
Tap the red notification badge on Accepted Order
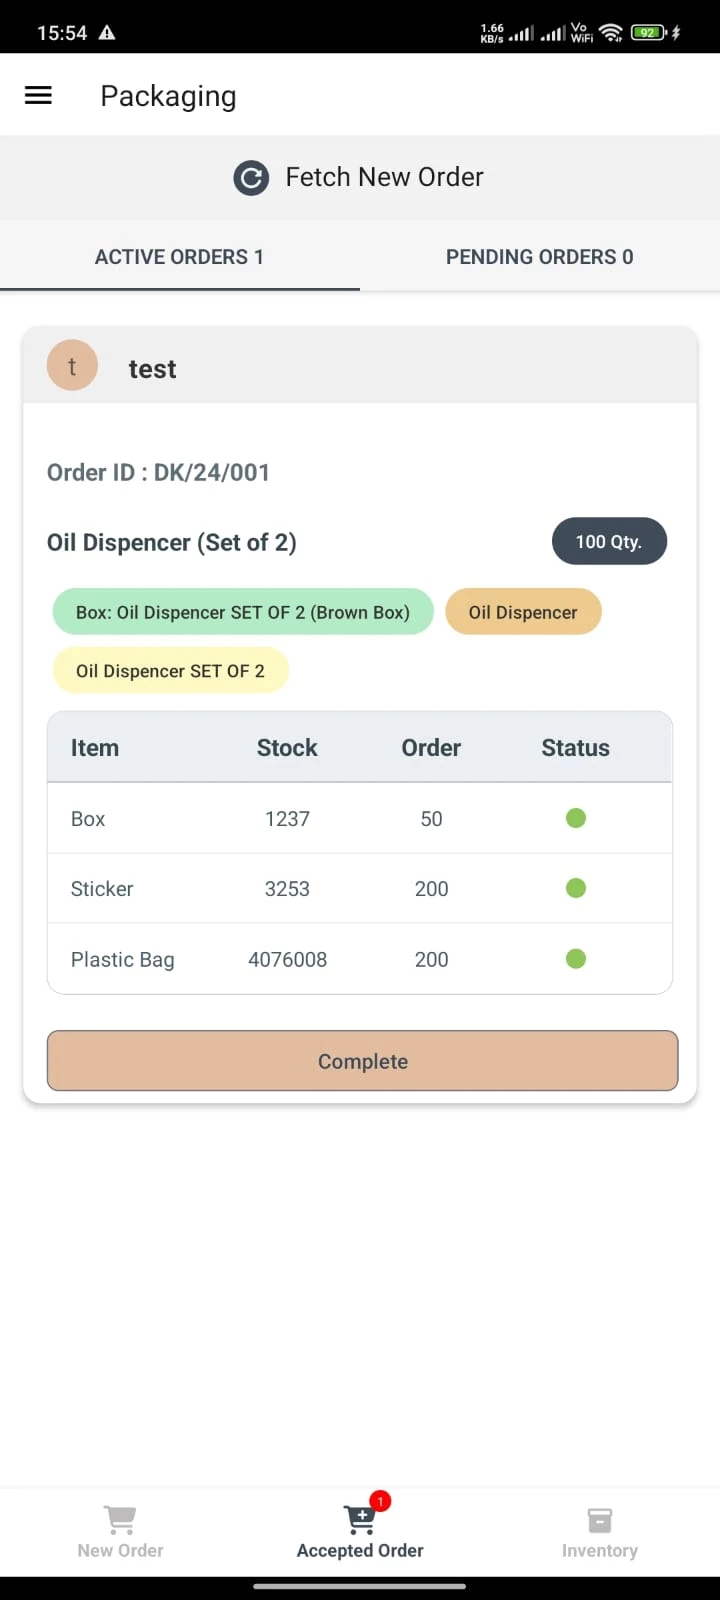click(x=380, y=1501)
